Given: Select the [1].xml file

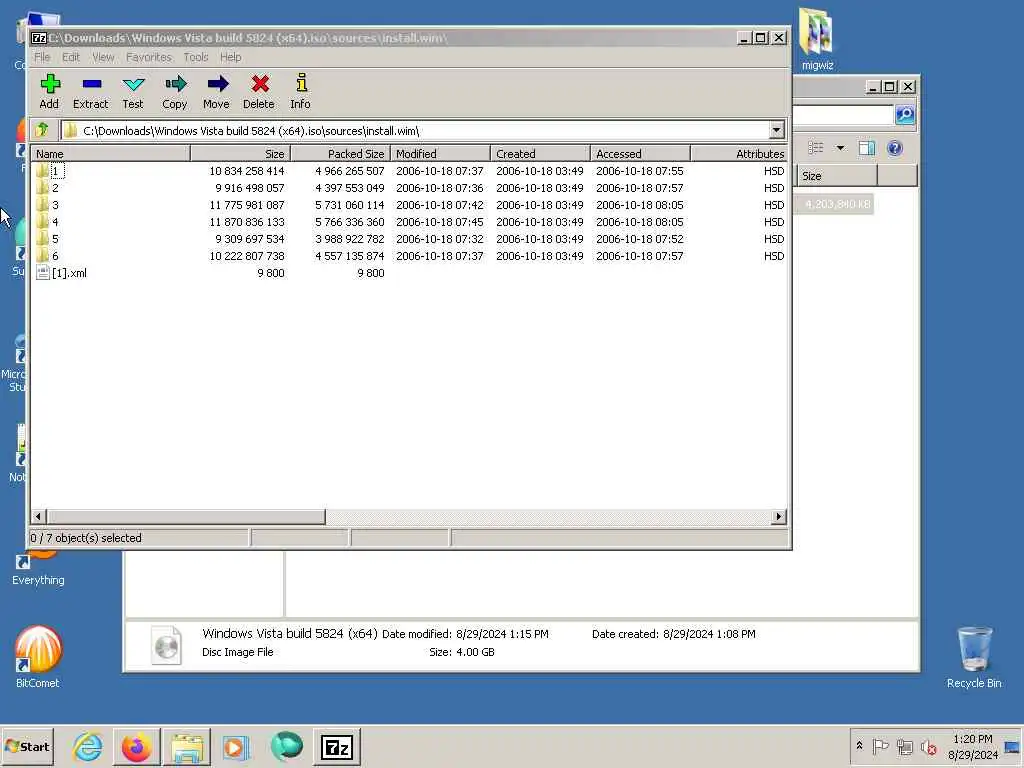Looking at the screenshot, I should point(61,273).
